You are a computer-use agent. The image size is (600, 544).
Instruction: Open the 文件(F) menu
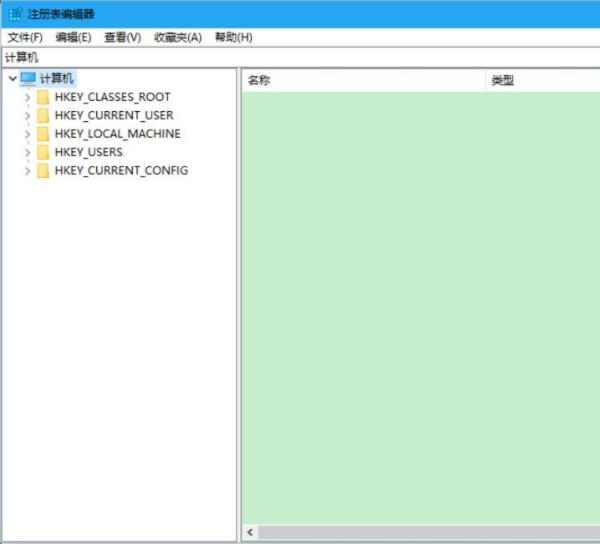[x=25, y=37]
